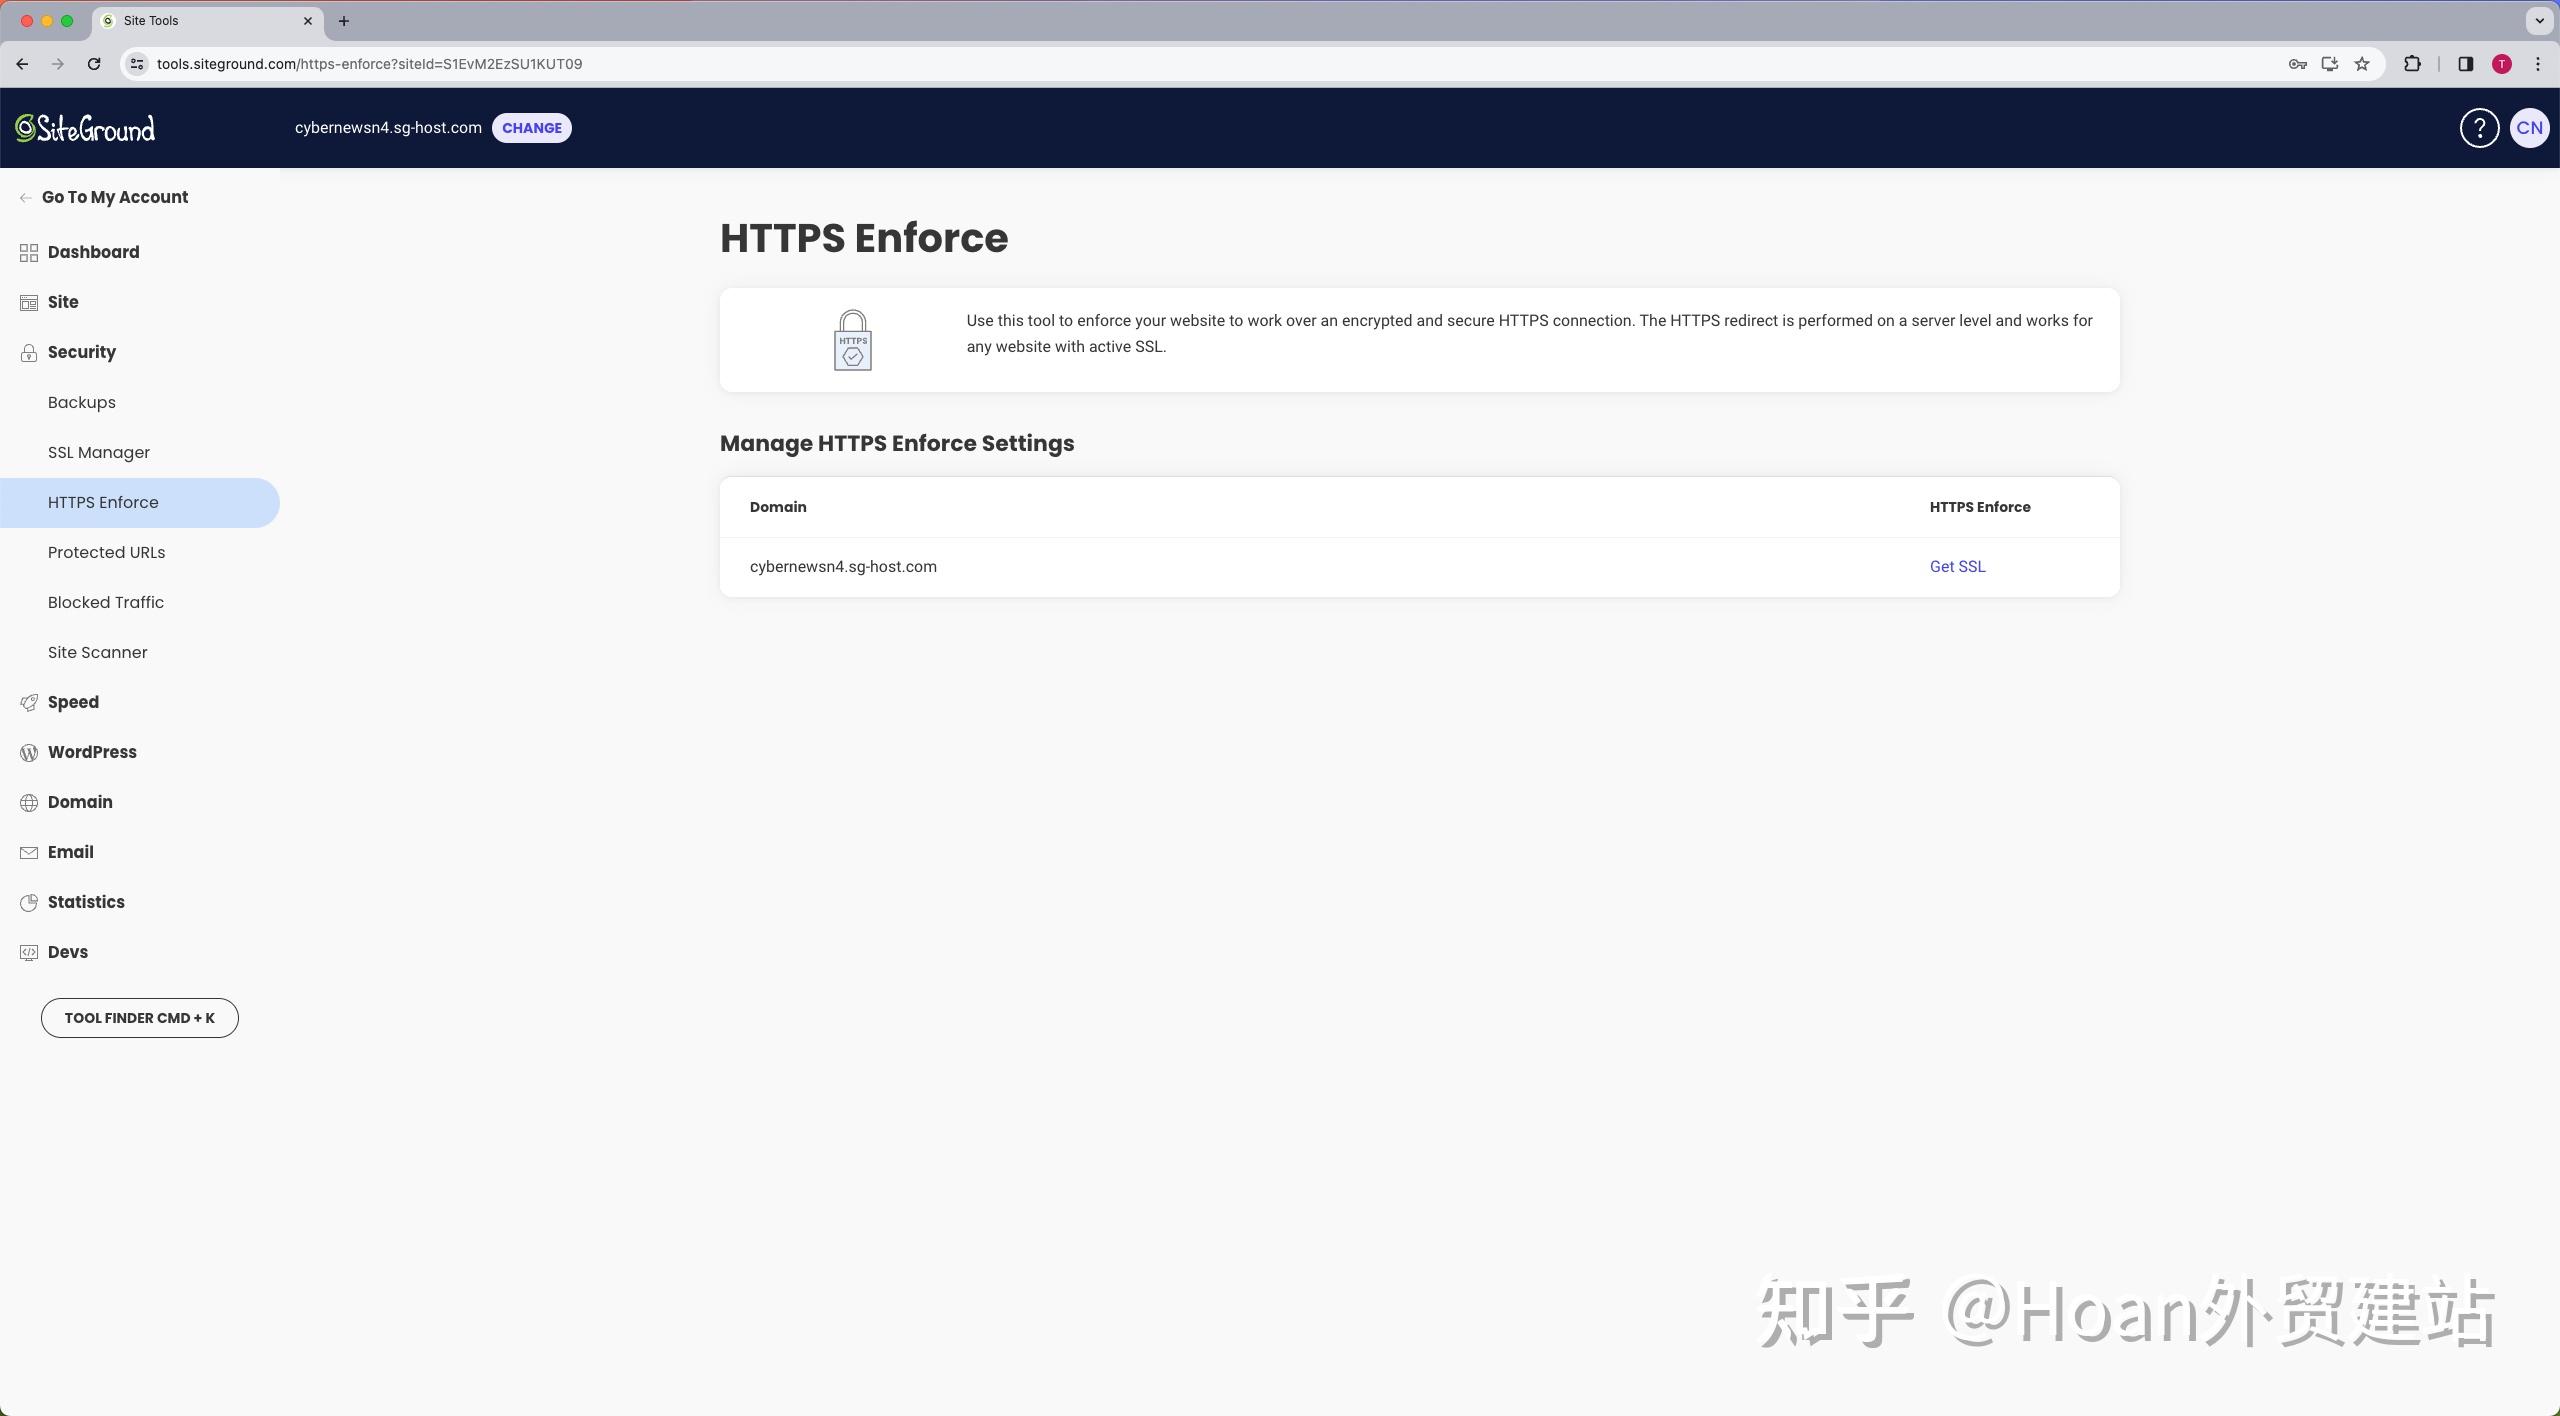
Task: Click the SiteGround logo
Action: [84, 127]
